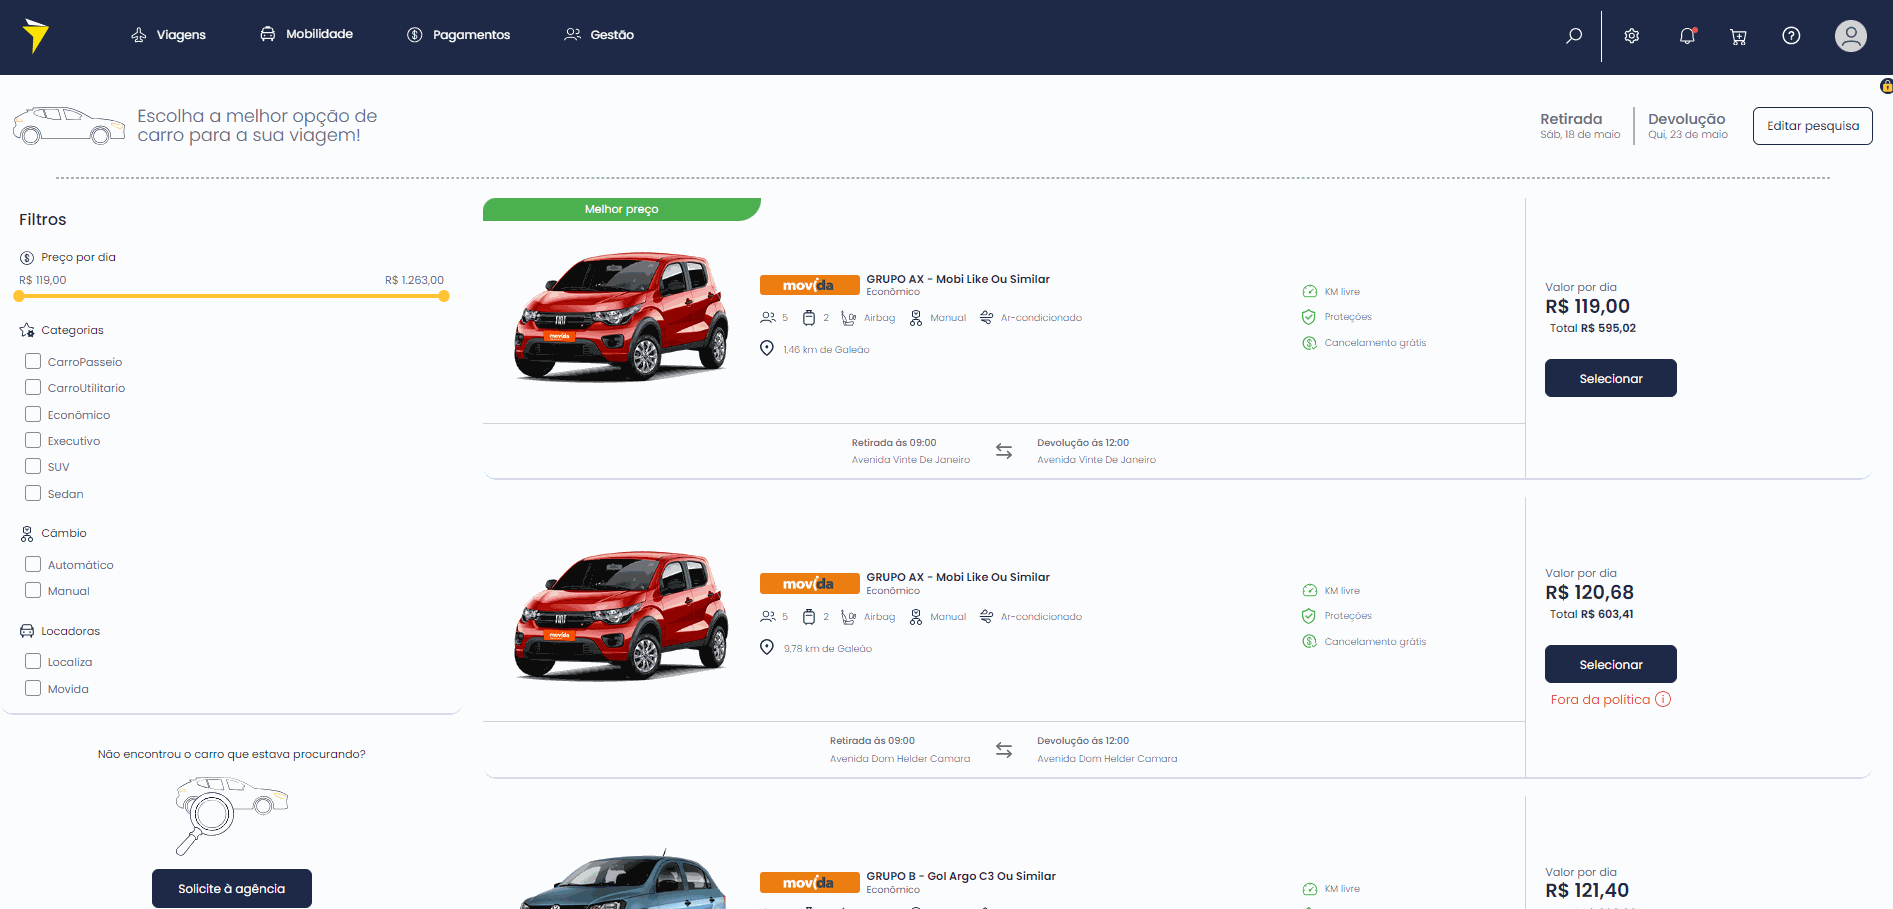Select the R$ 120,68 car offer
Screen dimensions: 1893x909
(1610, 664)
